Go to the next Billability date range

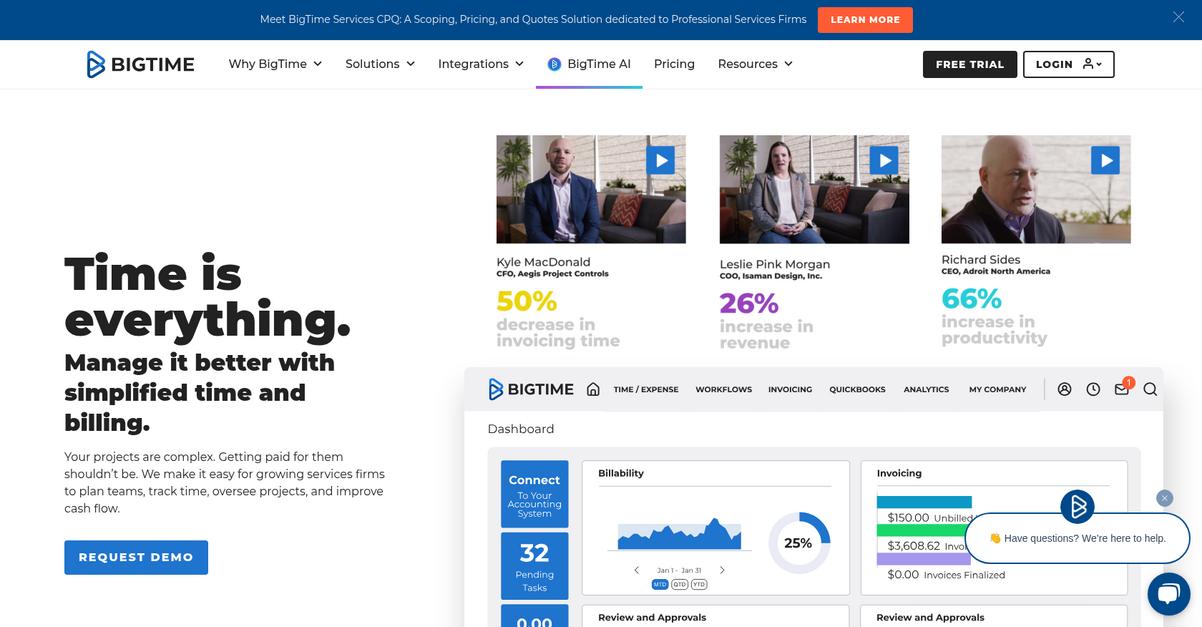(x=722, y=570)
